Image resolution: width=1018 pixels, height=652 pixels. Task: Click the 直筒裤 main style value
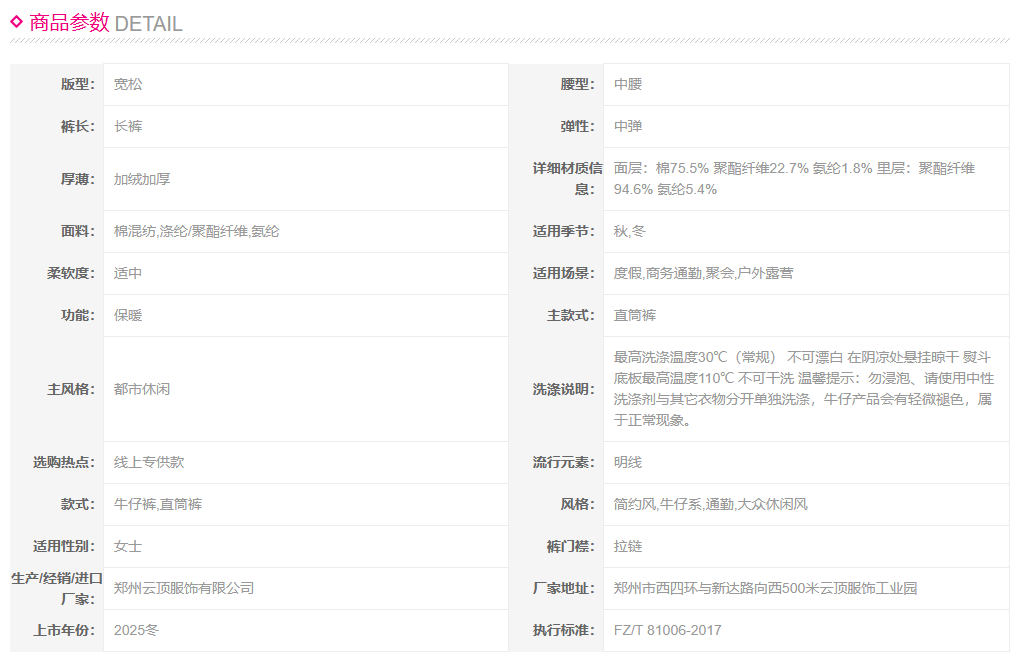click(x=635, y=315)
